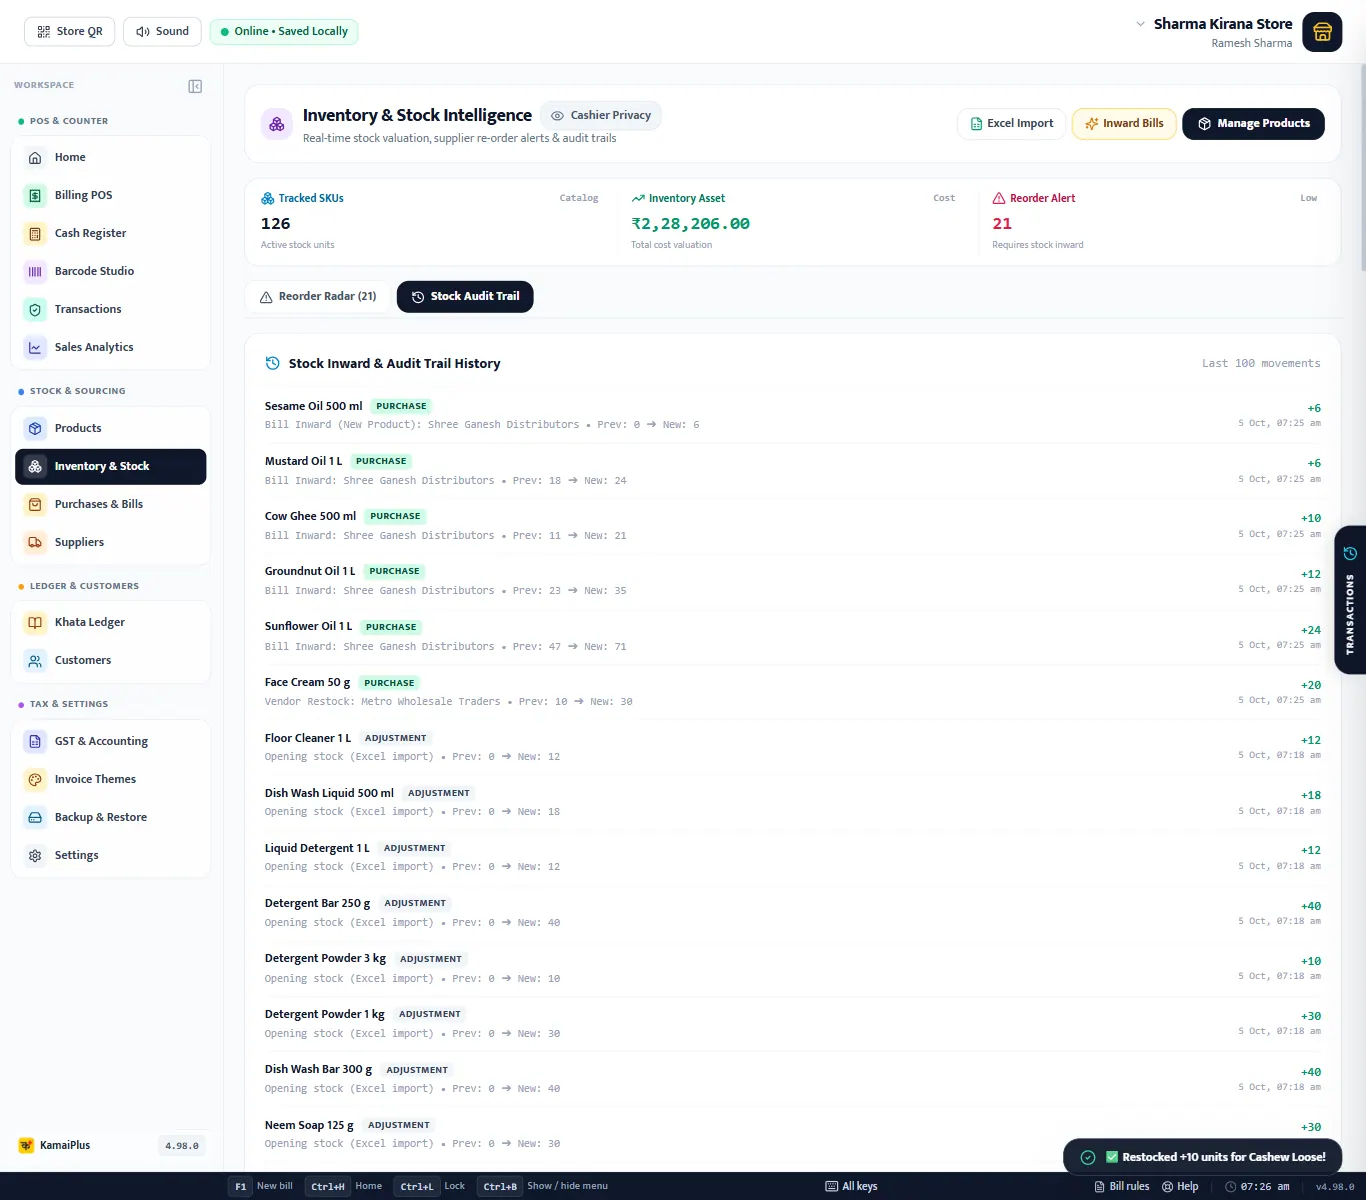Screen dimensions: 1366x1200
Task: Switch to Reorder Radar (21) tab
Action: coord(318,297)
